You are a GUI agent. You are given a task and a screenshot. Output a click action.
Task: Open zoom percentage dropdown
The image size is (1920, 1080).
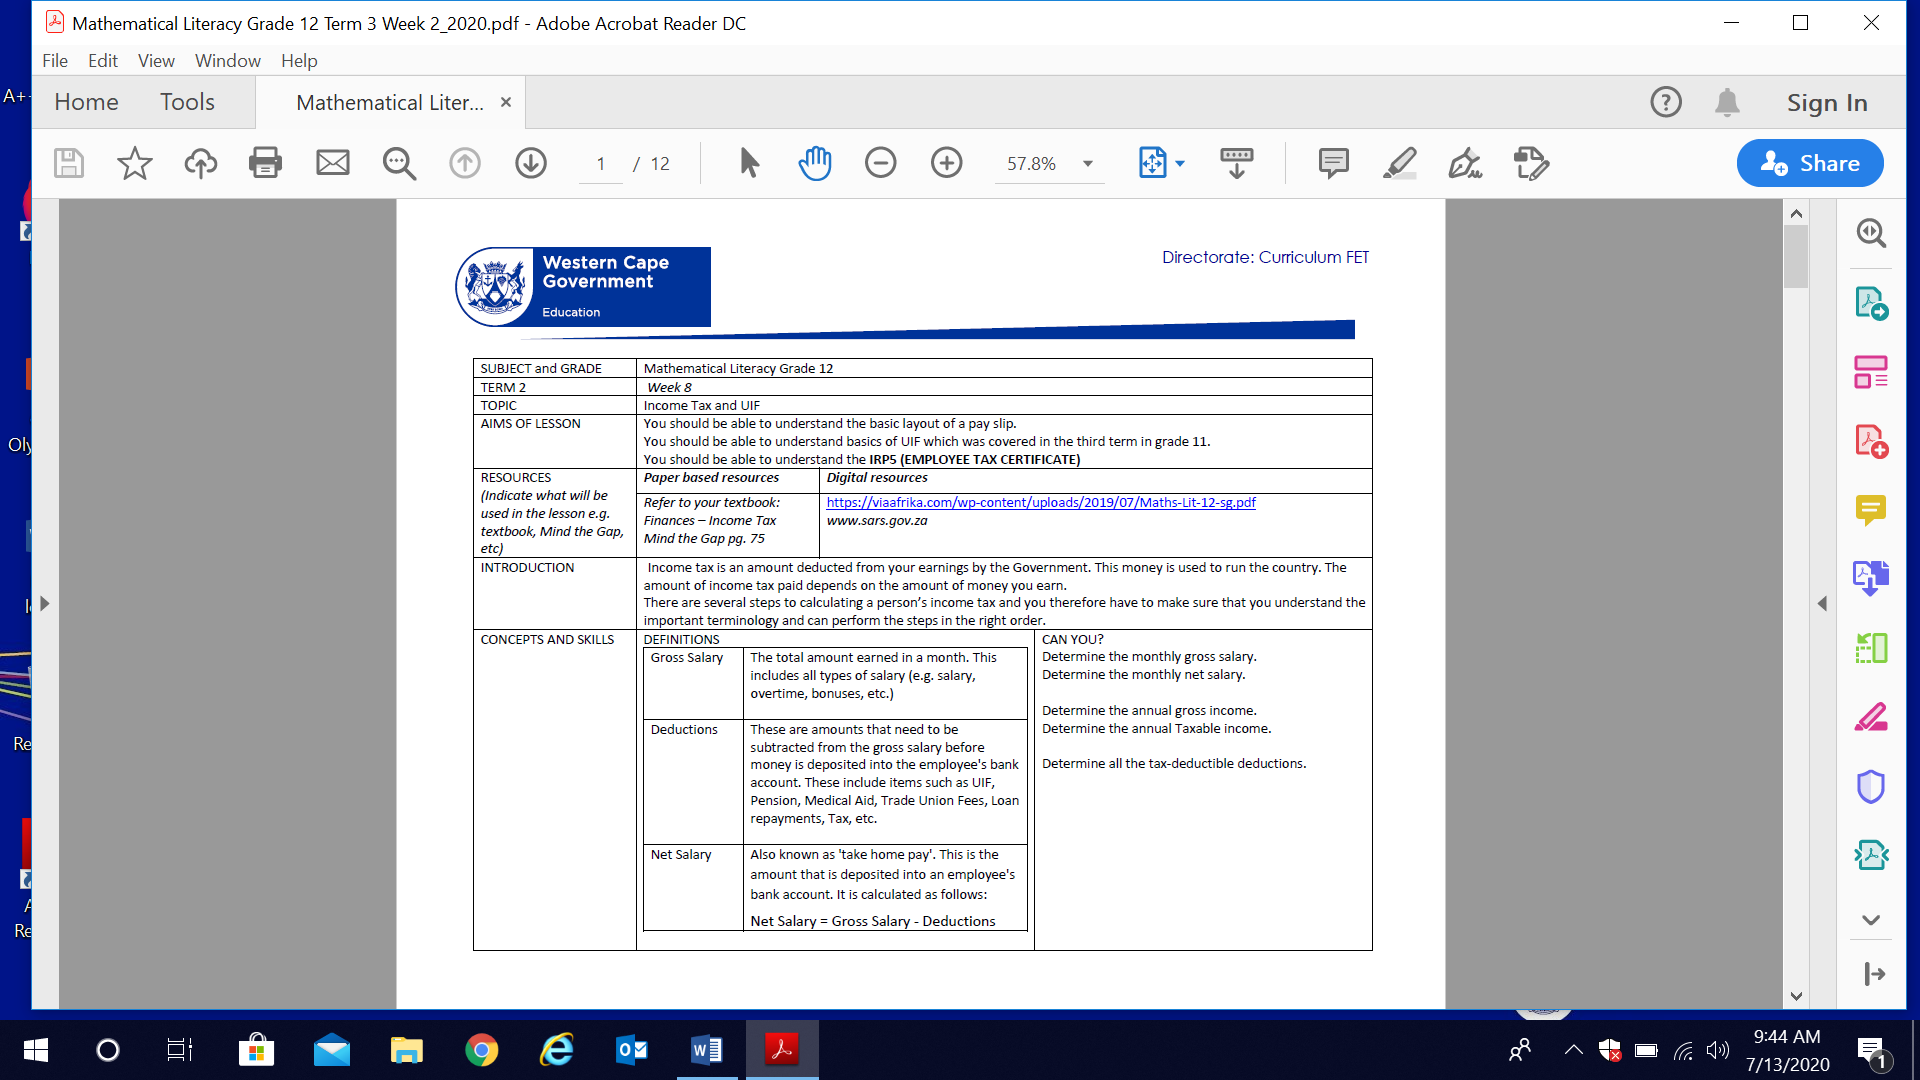[x=1088, y=164]
